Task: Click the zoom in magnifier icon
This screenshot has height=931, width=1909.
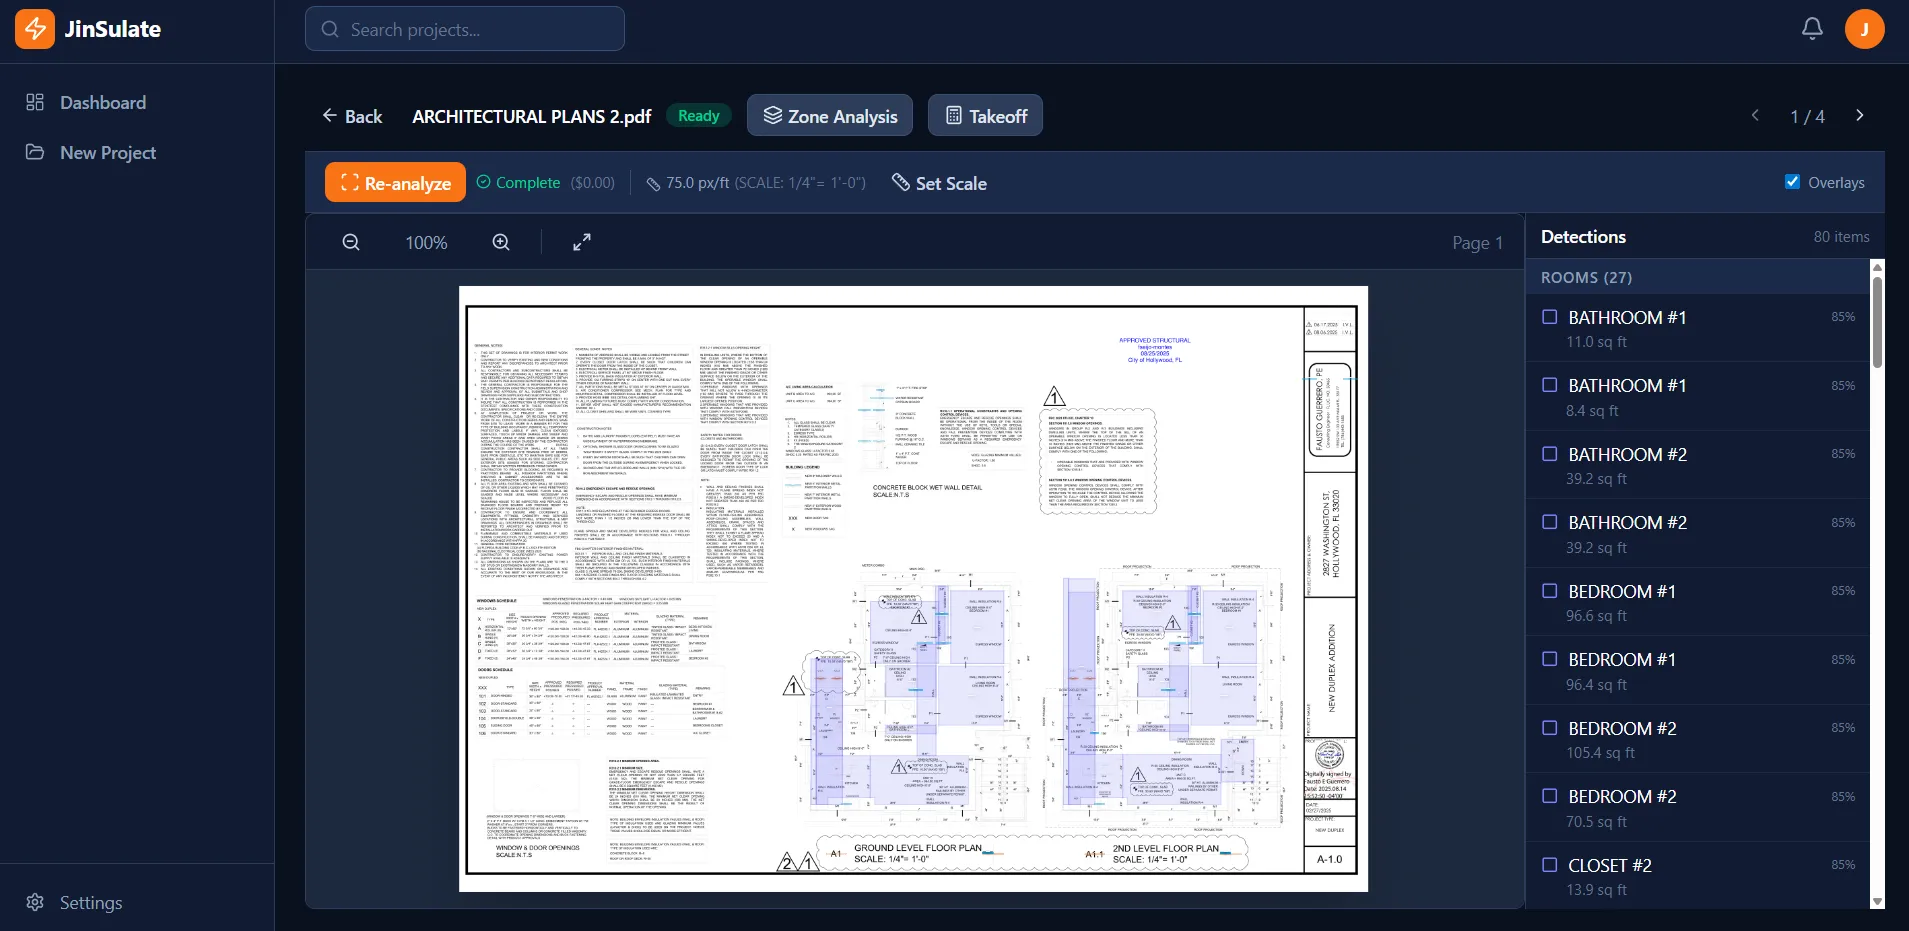Action: coord(501,242)
